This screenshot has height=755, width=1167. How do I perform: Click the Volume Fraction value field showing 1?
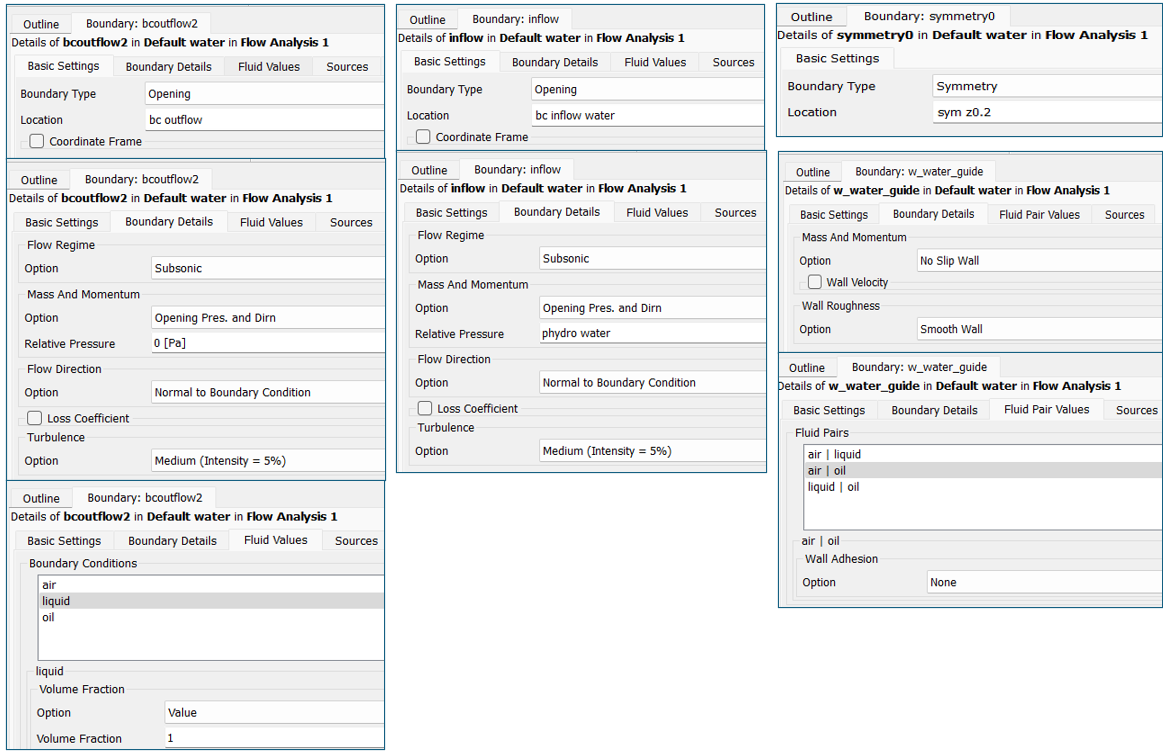point(273,738)
